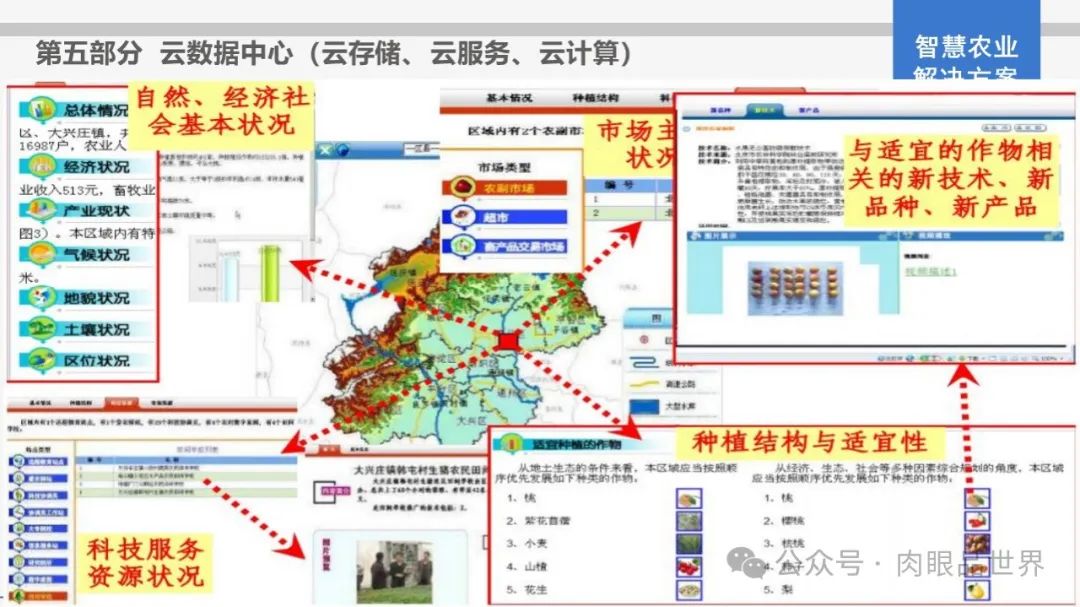Click the 大兴区 label on the map

tap(472, 420)
